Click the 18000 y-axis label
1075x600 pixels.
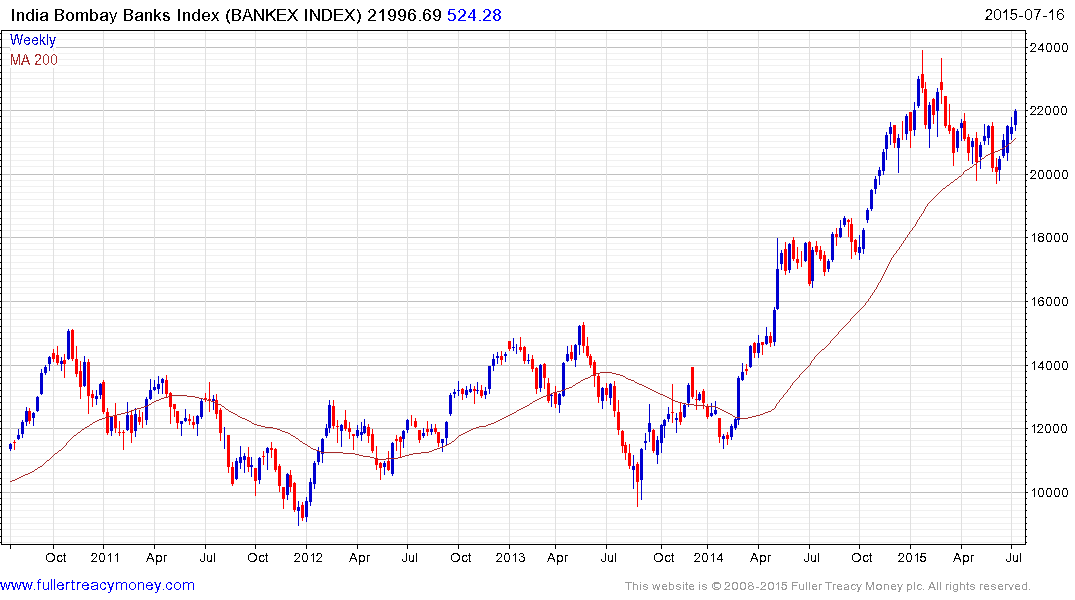tap(1048, 238)
